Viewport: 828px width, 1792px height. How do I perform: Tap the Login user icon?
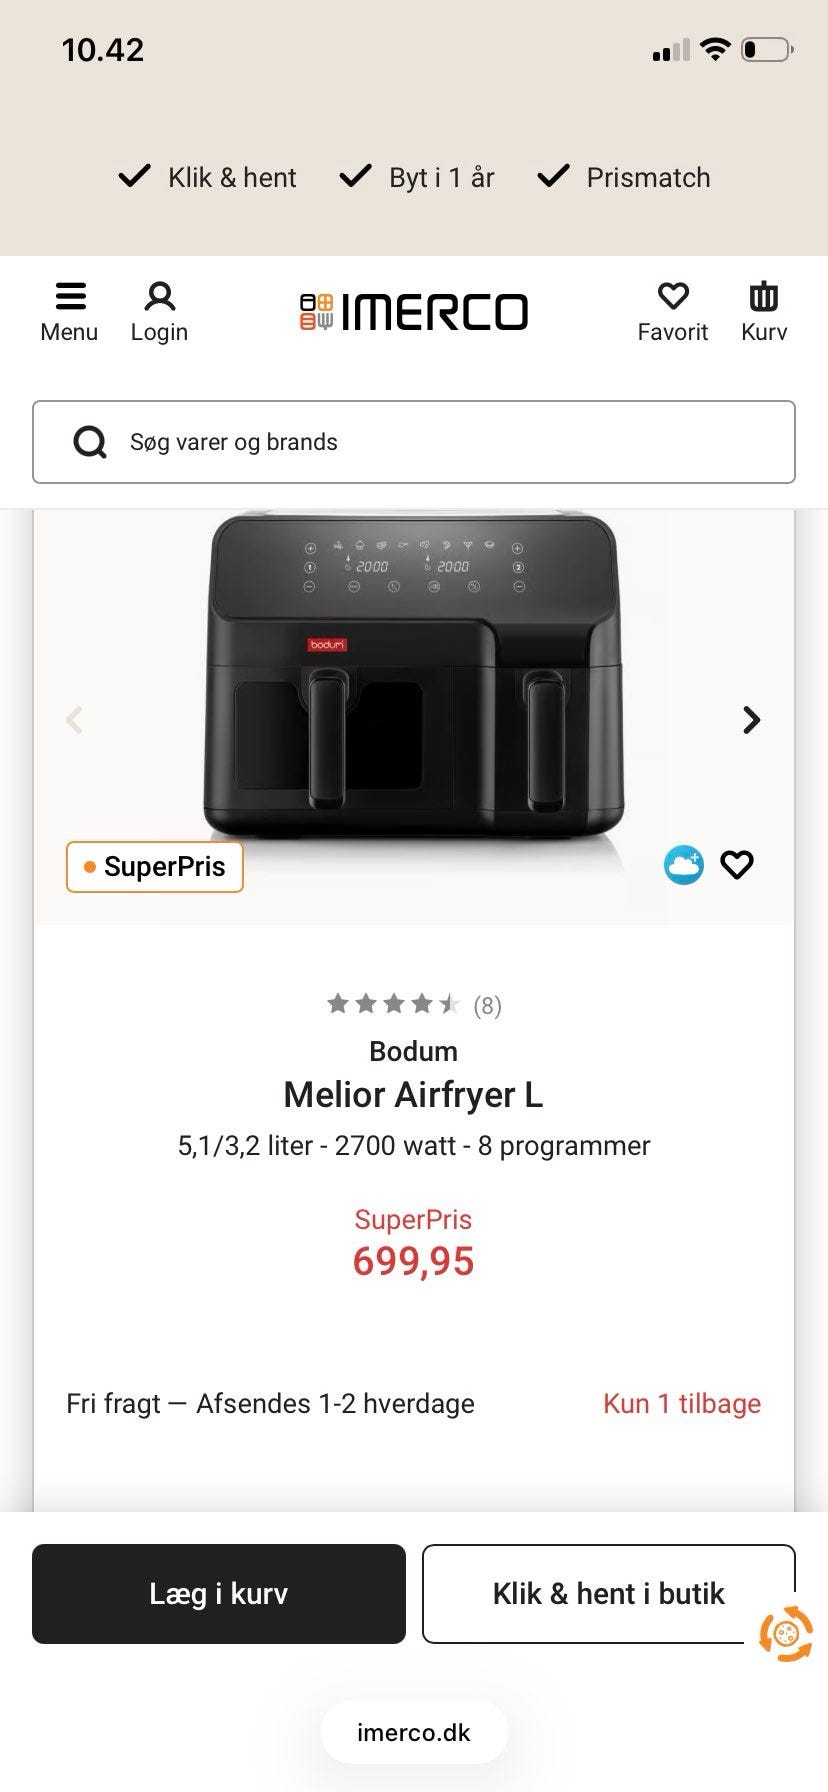pyautogui.click(x=159, y=298)
